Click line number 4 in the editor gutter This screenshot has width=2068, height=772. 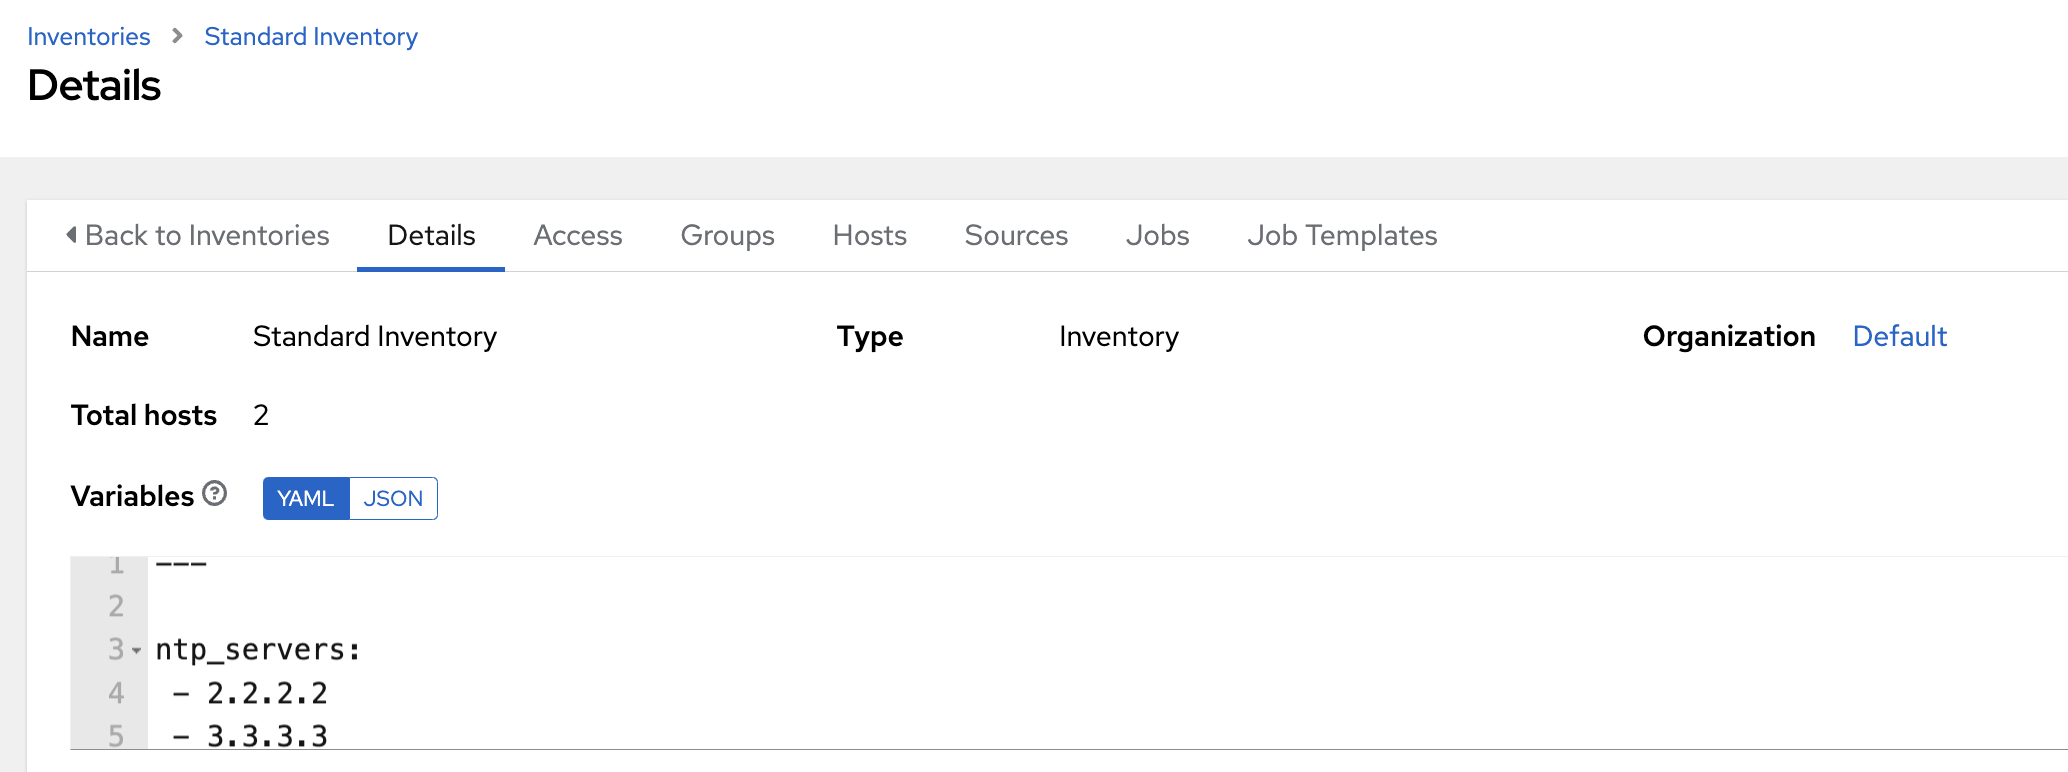click(x=116, y=692)
